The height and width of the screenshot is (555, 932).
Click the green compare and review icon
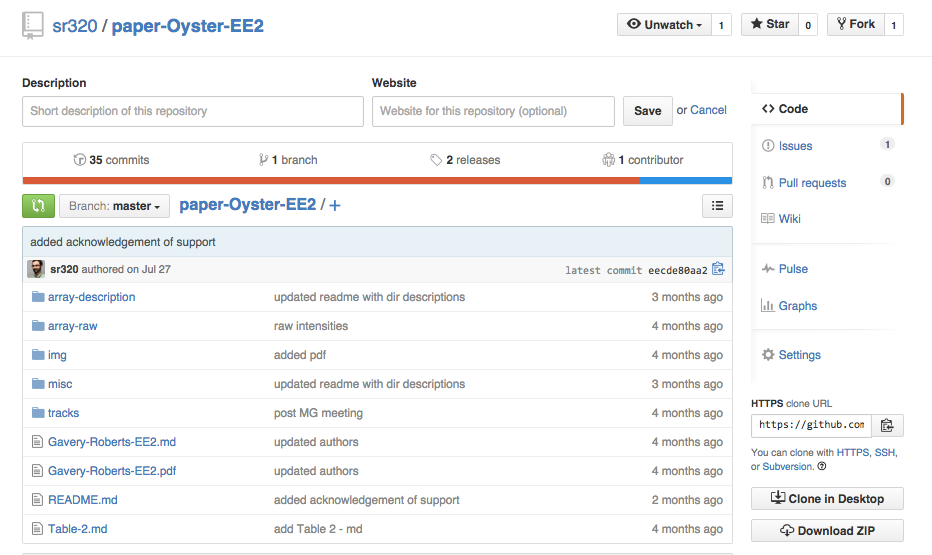tap(38, 206)
